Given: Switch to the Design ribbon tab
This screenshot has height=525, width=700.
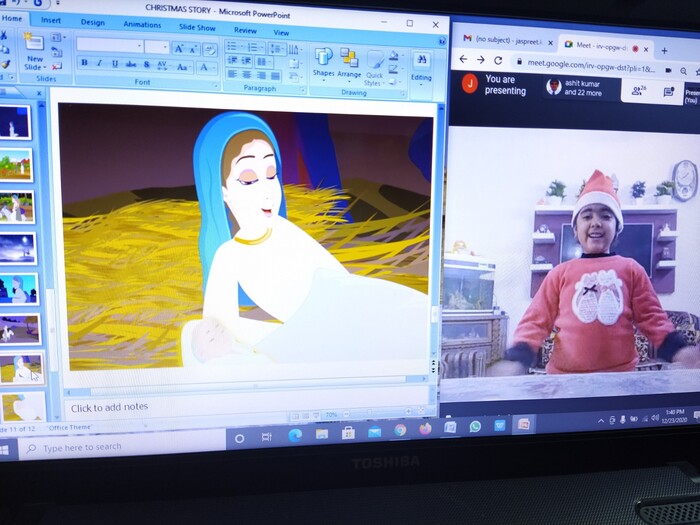Looking at the screenshot, I should [93, 22].
